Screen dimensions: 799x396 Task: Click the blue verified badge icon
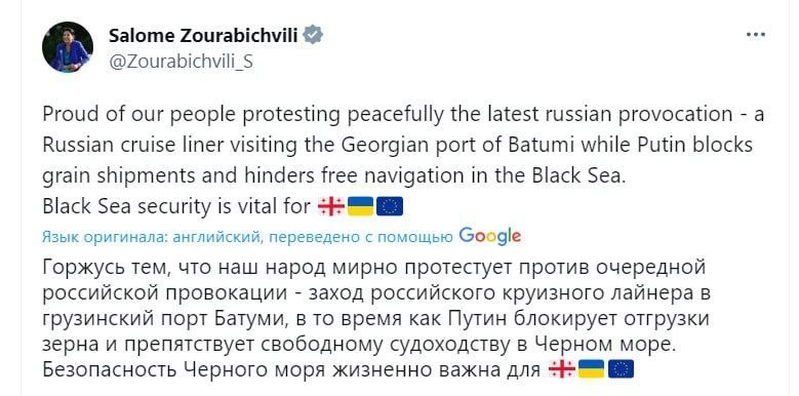tap(312, 35)
